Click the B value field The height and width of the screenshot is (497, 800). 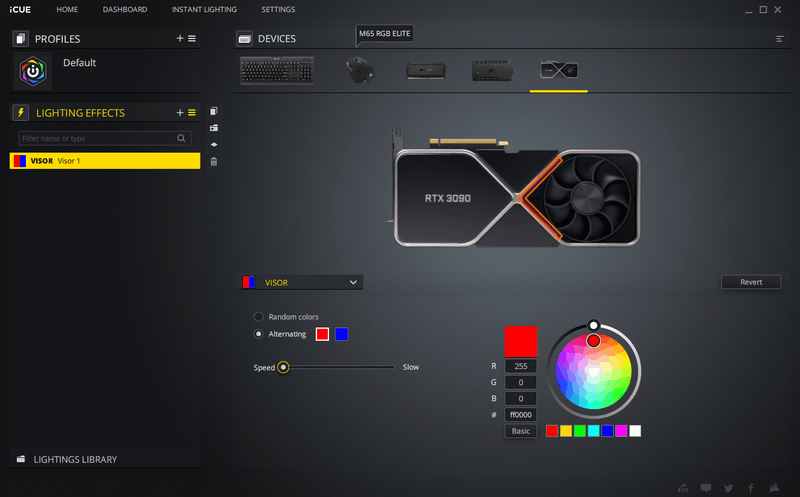click(520, 399)
